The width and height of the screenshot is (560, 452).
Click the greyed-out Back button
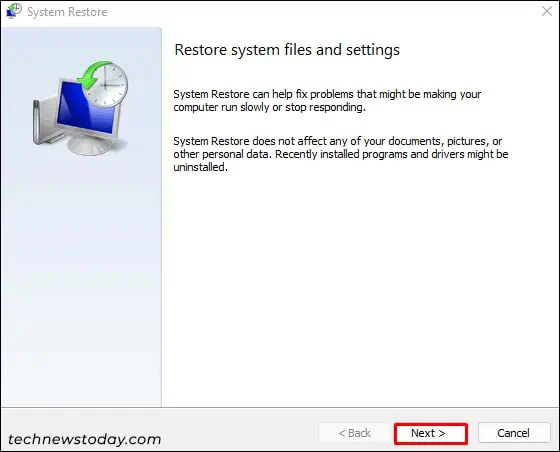pos(354,433)
